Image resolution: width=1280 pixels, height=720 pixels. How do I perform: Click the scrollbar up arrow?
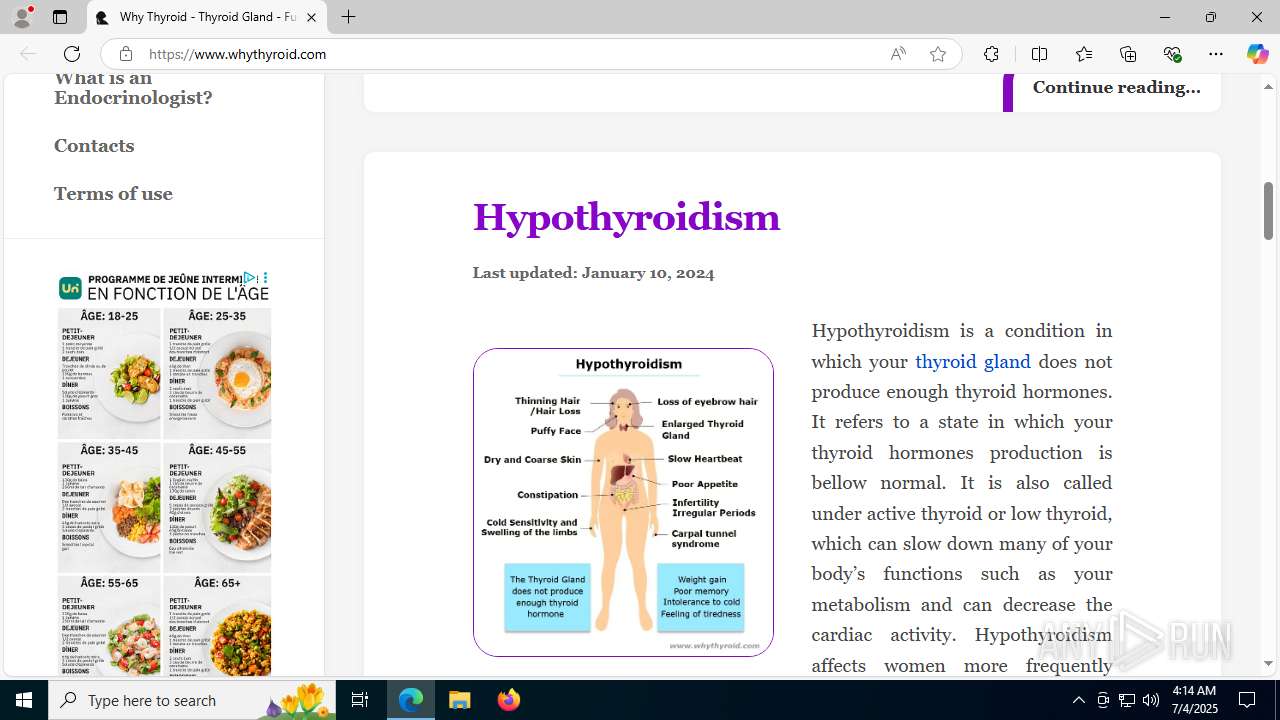1268,87
